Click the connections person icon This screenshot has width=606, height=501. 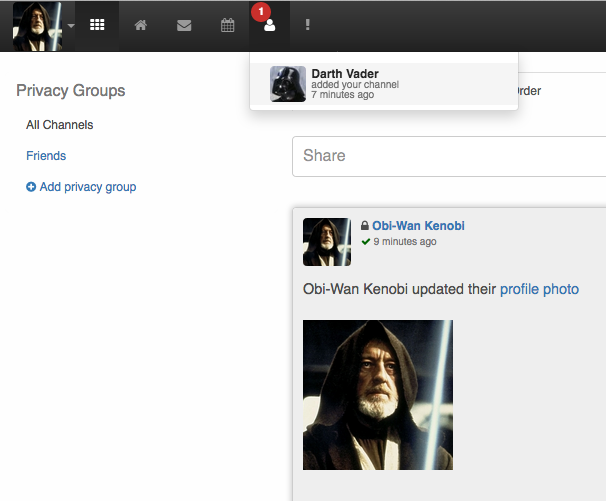pos(269,26)
